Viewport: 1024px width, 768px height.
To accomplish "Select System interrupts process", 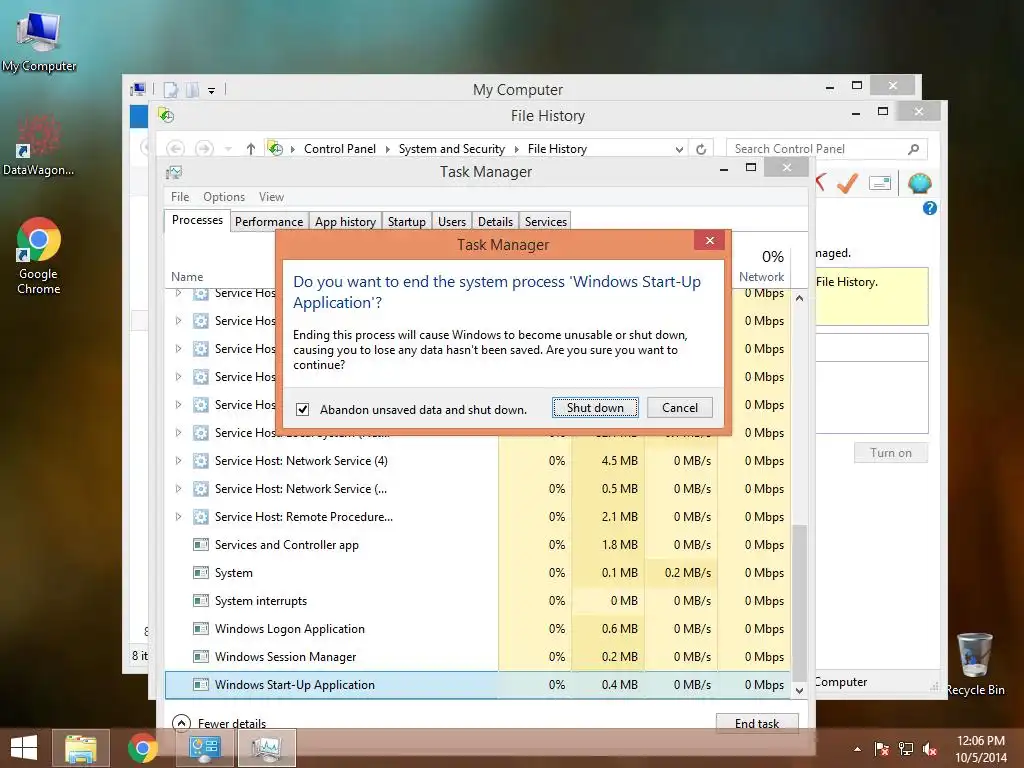I will (x=477, y=601).
